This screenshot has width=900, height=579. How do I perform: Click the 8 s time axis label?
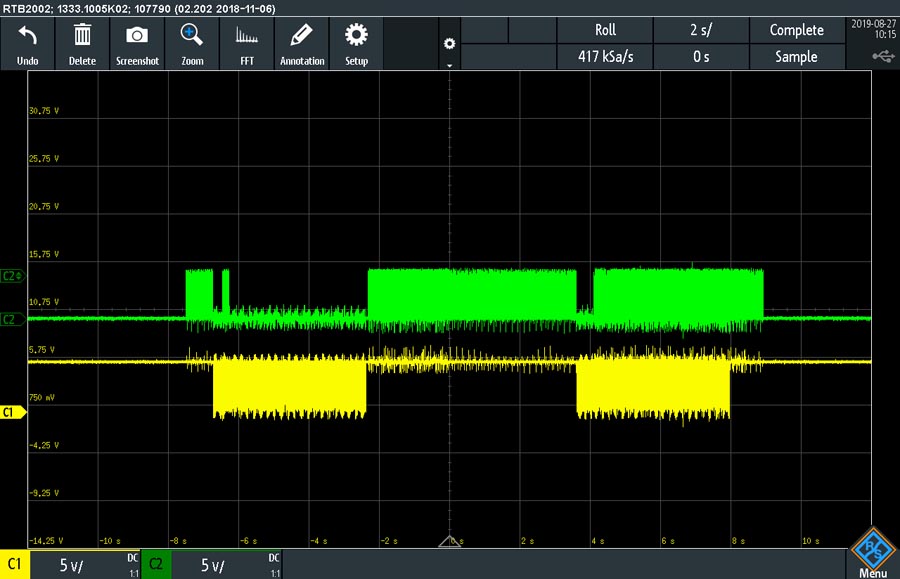738,541
